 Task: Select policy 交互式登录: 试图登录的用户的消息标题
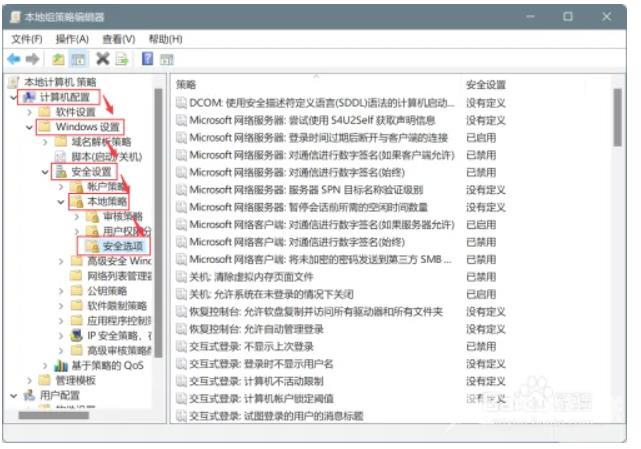(x=276, y=416)
